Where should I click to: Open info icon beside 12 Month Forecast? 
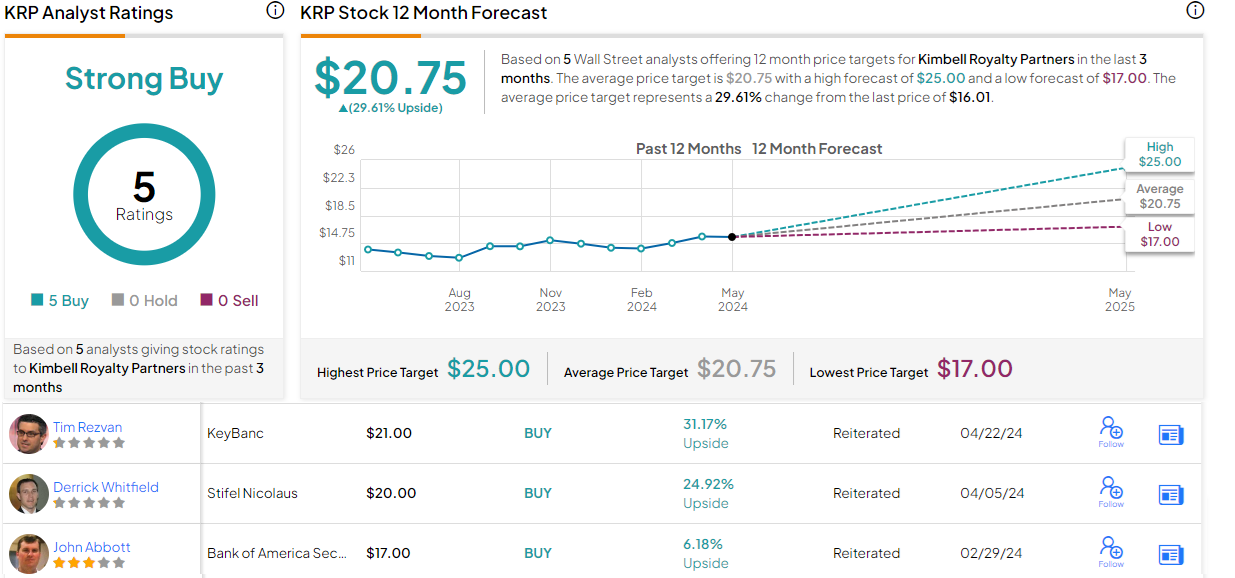pyautogui.click(x=1194, y=11)
